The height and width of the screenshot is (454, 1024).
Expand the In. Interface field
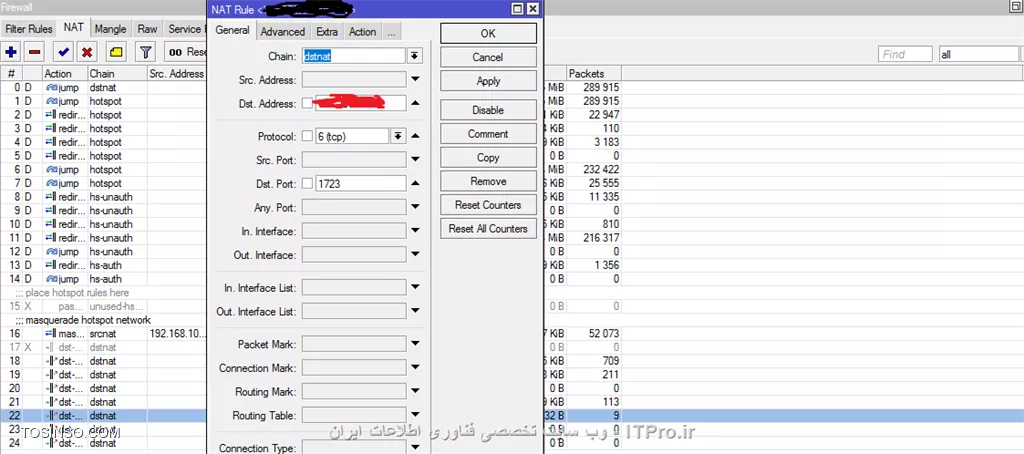415,231
